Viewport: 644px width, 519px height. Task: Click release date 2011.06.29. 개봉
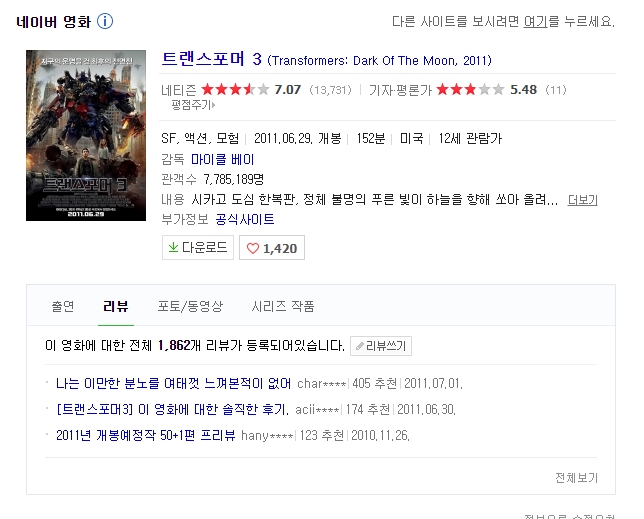click(x=297, y=139)
